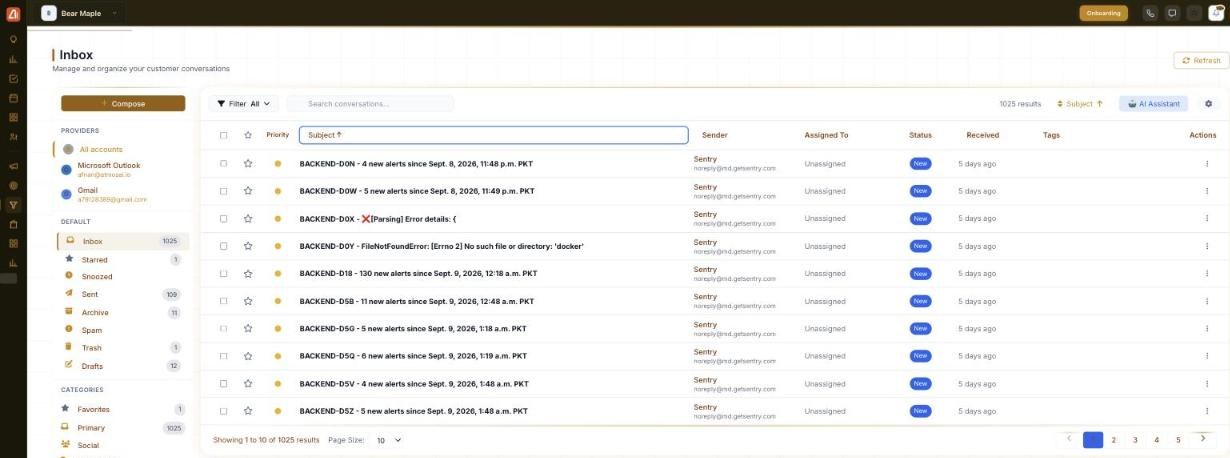Go to previous page arrow in pagination
Image resolution: width=1230 pixels, height=458 pixels.
[1069, 438]
